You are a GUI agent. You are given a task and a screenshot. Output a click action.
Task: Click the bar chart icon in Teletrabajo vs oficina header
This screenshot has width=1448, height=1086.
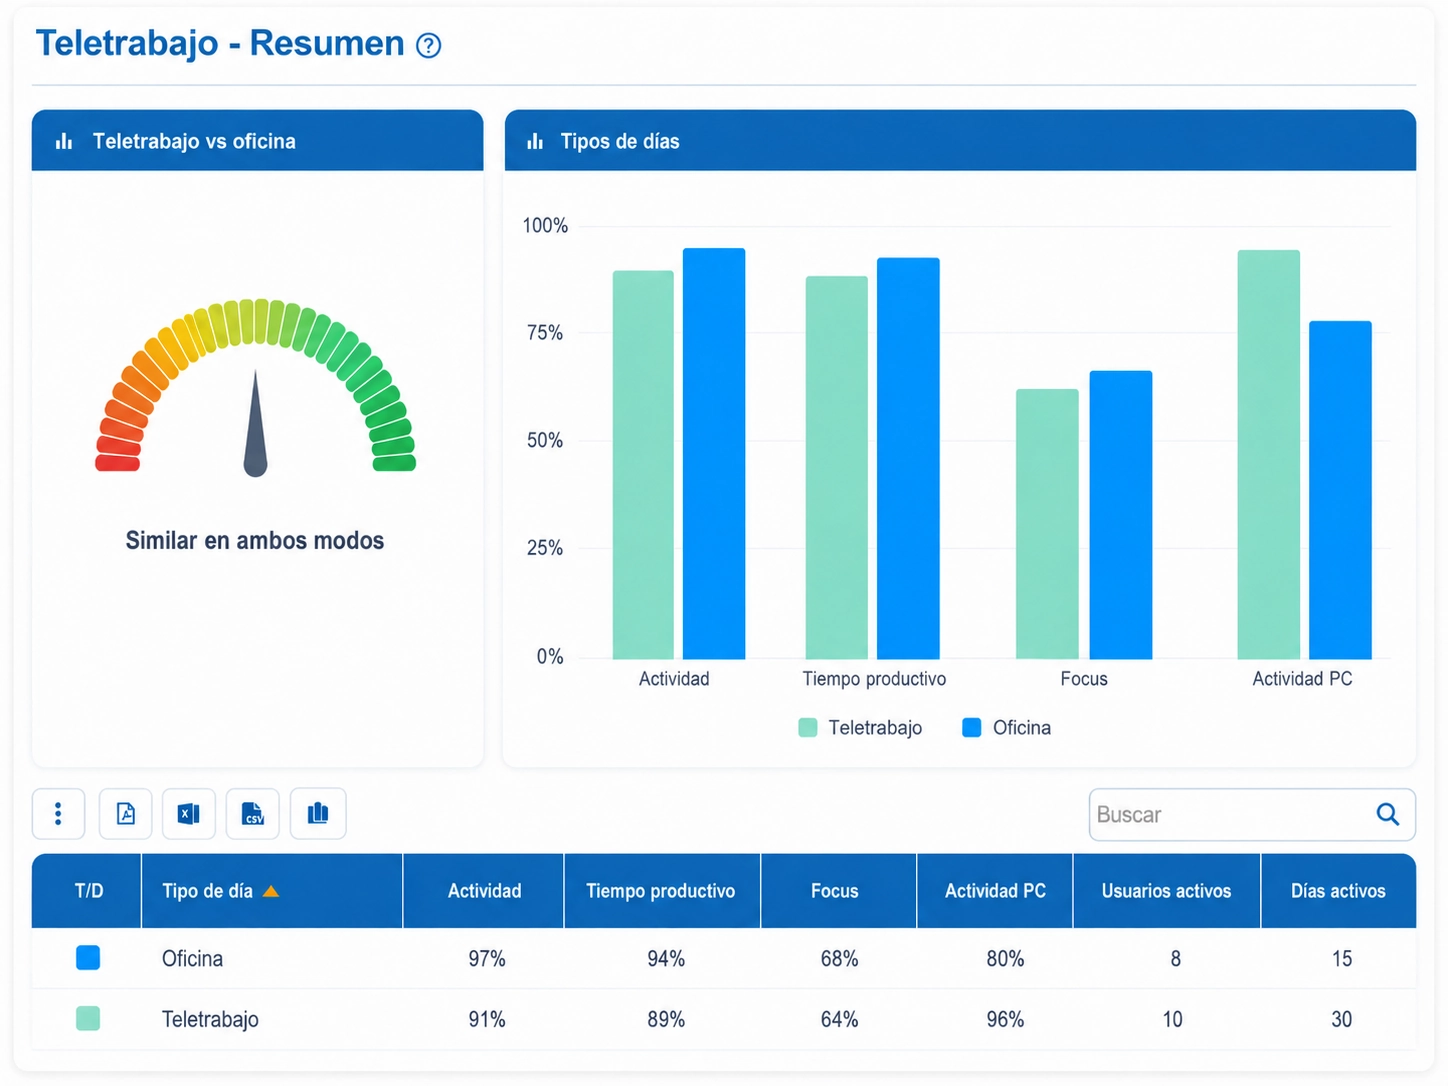[x=64, y=141]
